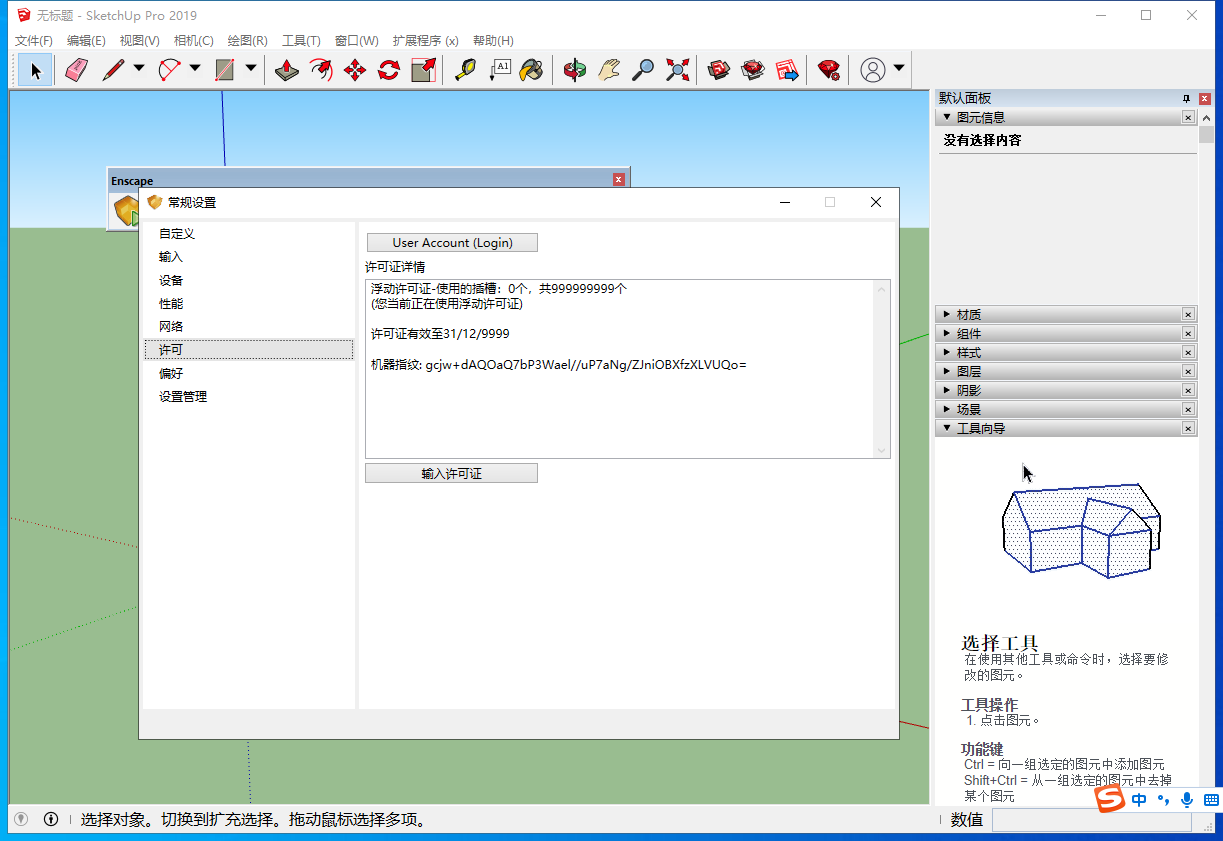The image size is (1223, 841).
Task: Open the 相机 menu
Action: point(193,40)
